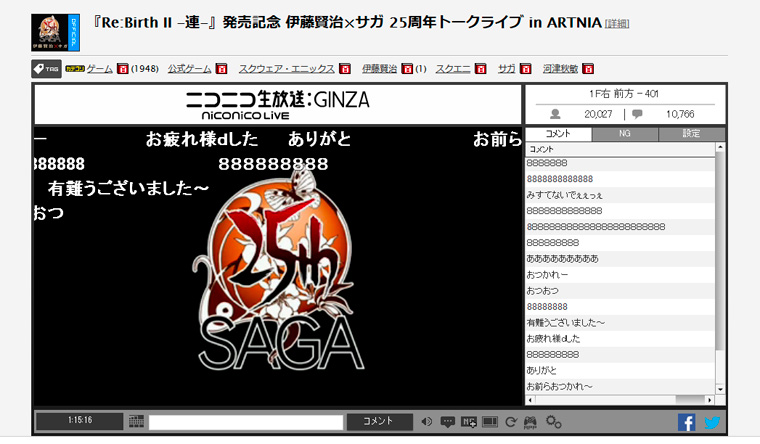Open player settings gears icon
The width and height of the screenshot is (760, 444).
[x=553, y=422]
